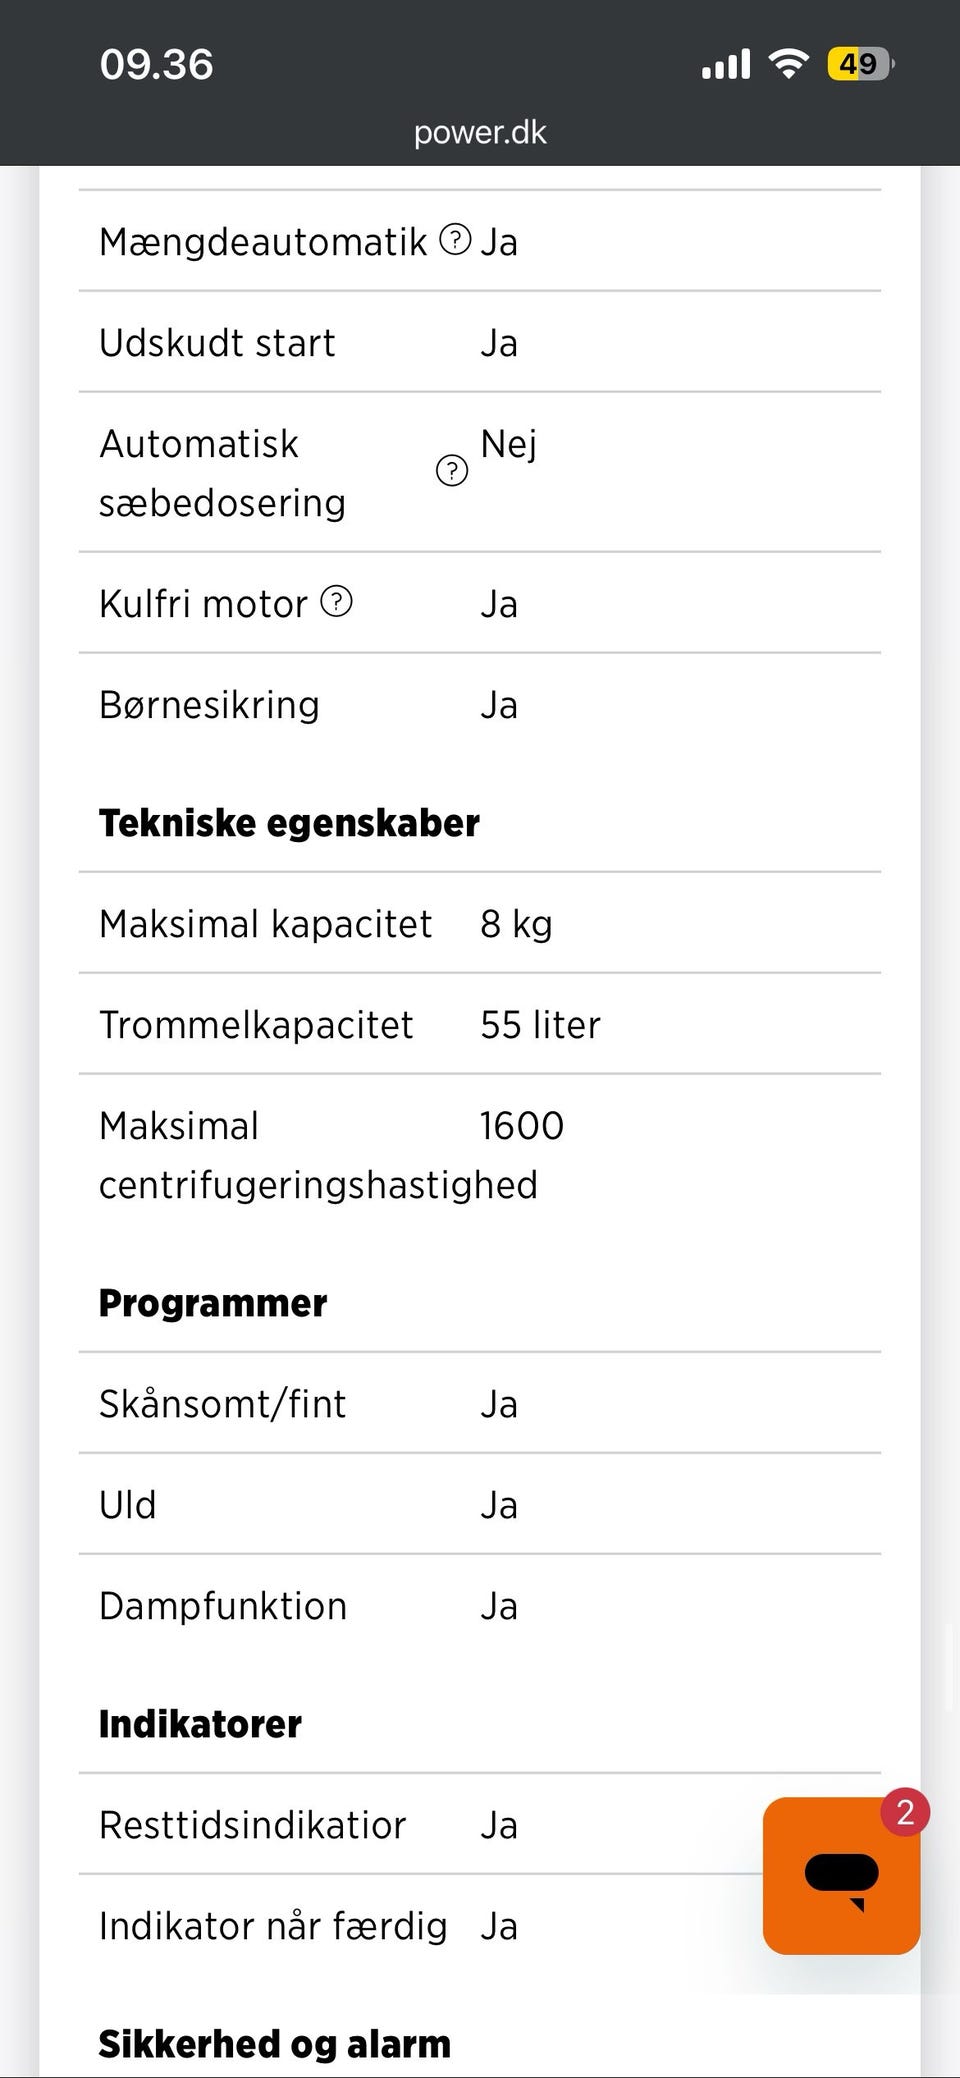Tap the Maksimal kapacitet row
The image size is (960, 2078).
click(480, 924)
